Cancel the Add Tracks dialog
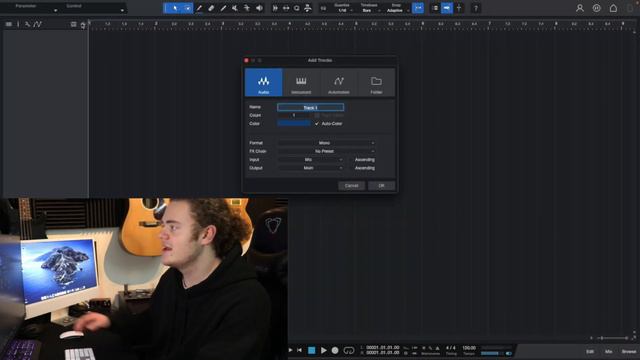The width and height of the screenshot is (640, 360). pos(351,186)
